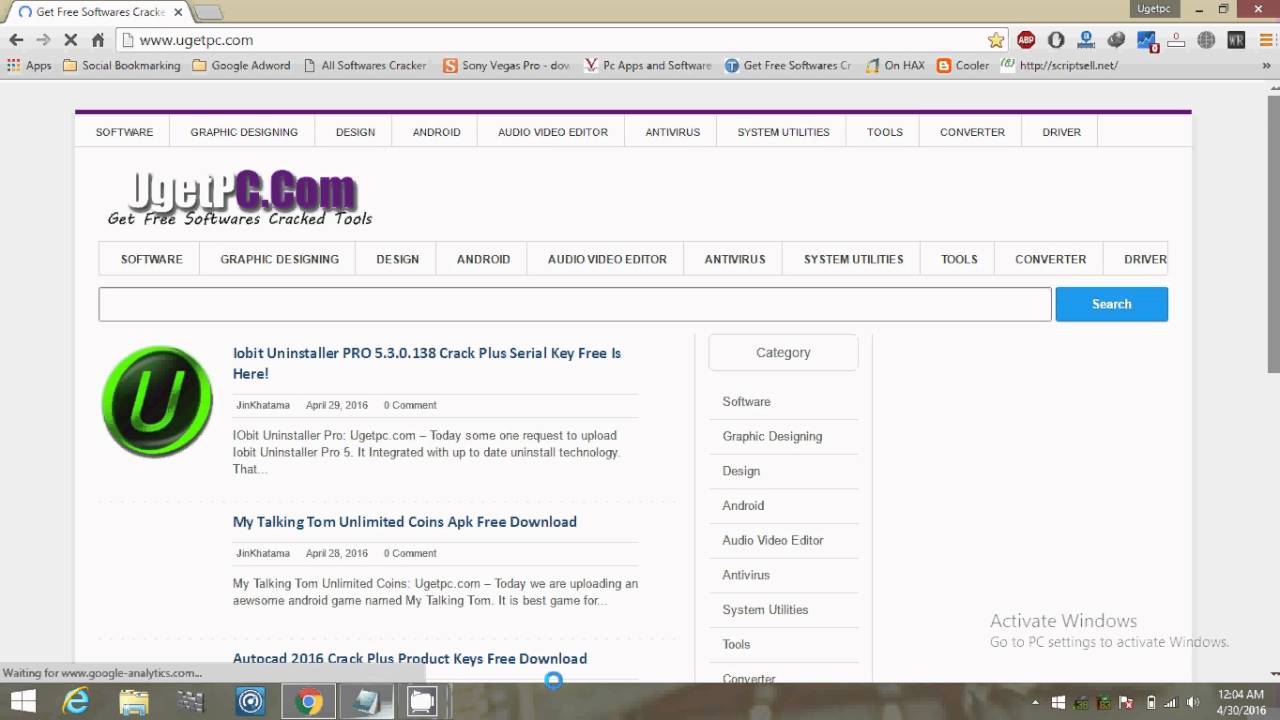Open TOOLS in the second navigation menu
Screen dimensions: 1280x720
click(959, 259)
